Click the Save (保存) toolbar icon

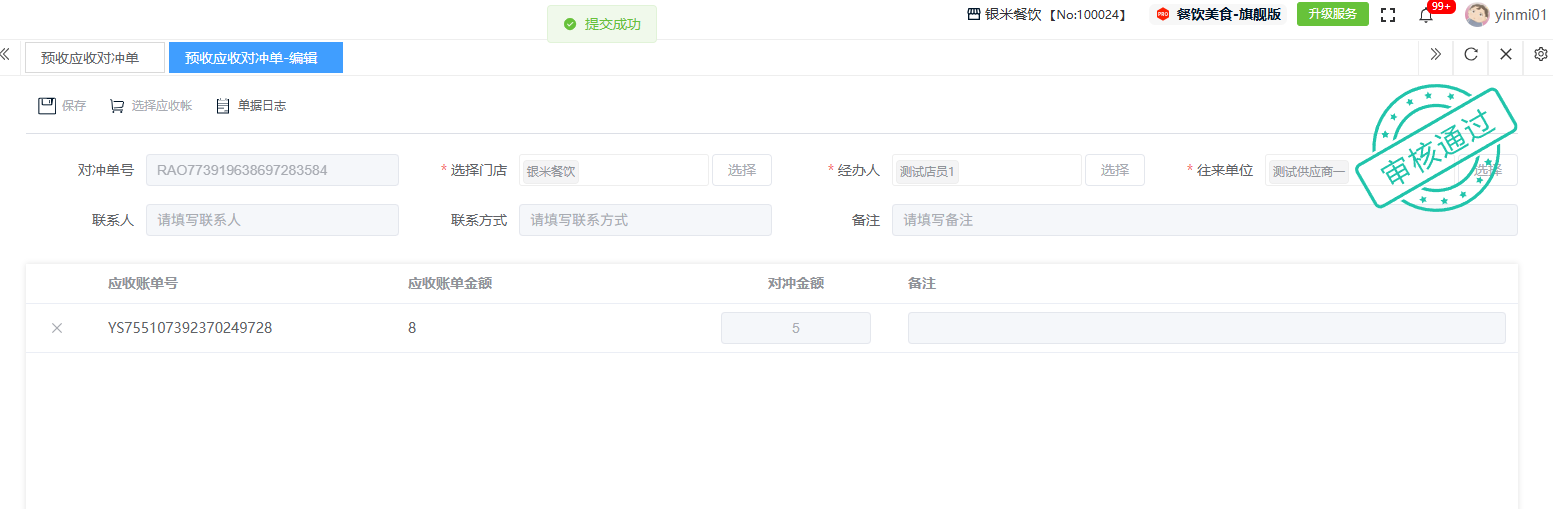[x=46, y=106]
